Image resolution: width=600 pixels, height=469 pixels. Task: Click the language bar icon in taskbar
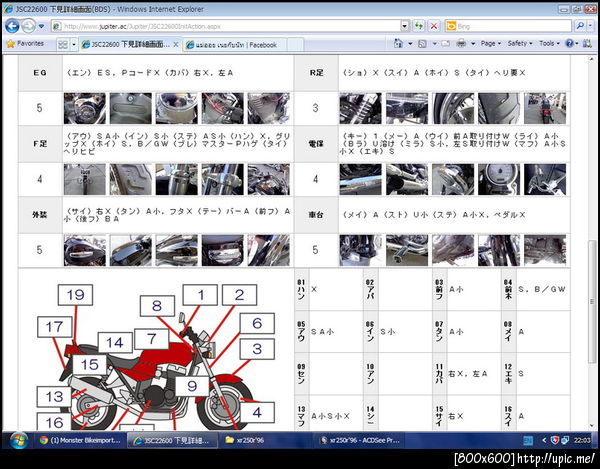528,441
